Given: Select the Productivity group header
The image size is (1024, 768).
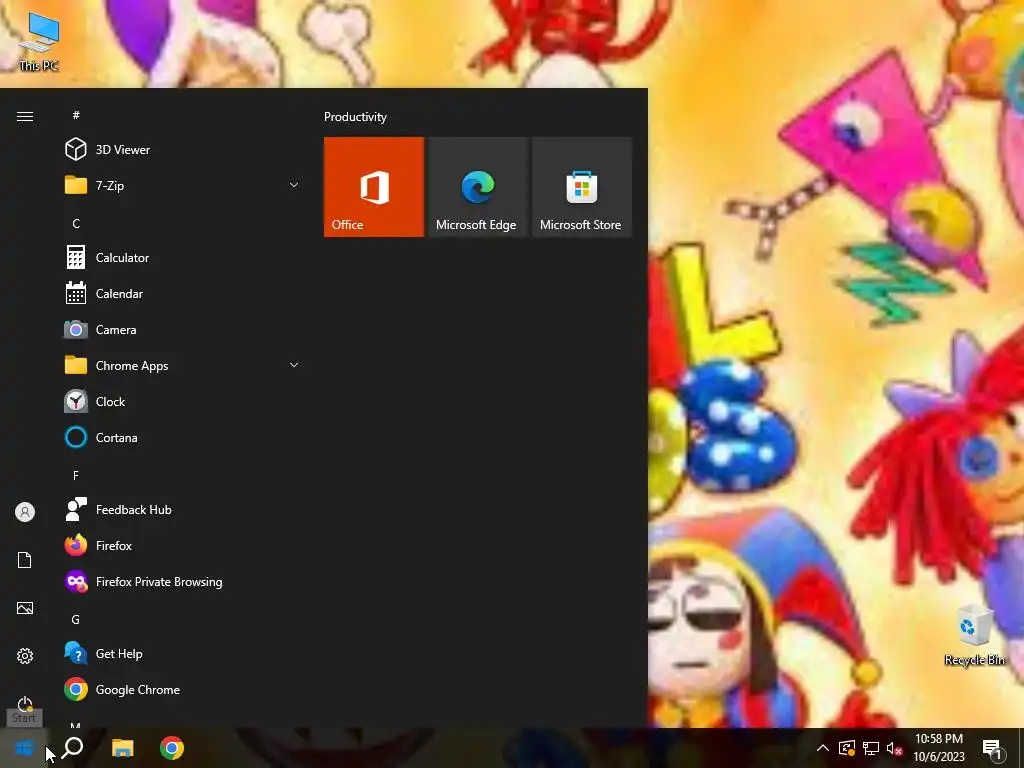Looking at the screenshot, I should pyautogui.click(x=355, y=117).
